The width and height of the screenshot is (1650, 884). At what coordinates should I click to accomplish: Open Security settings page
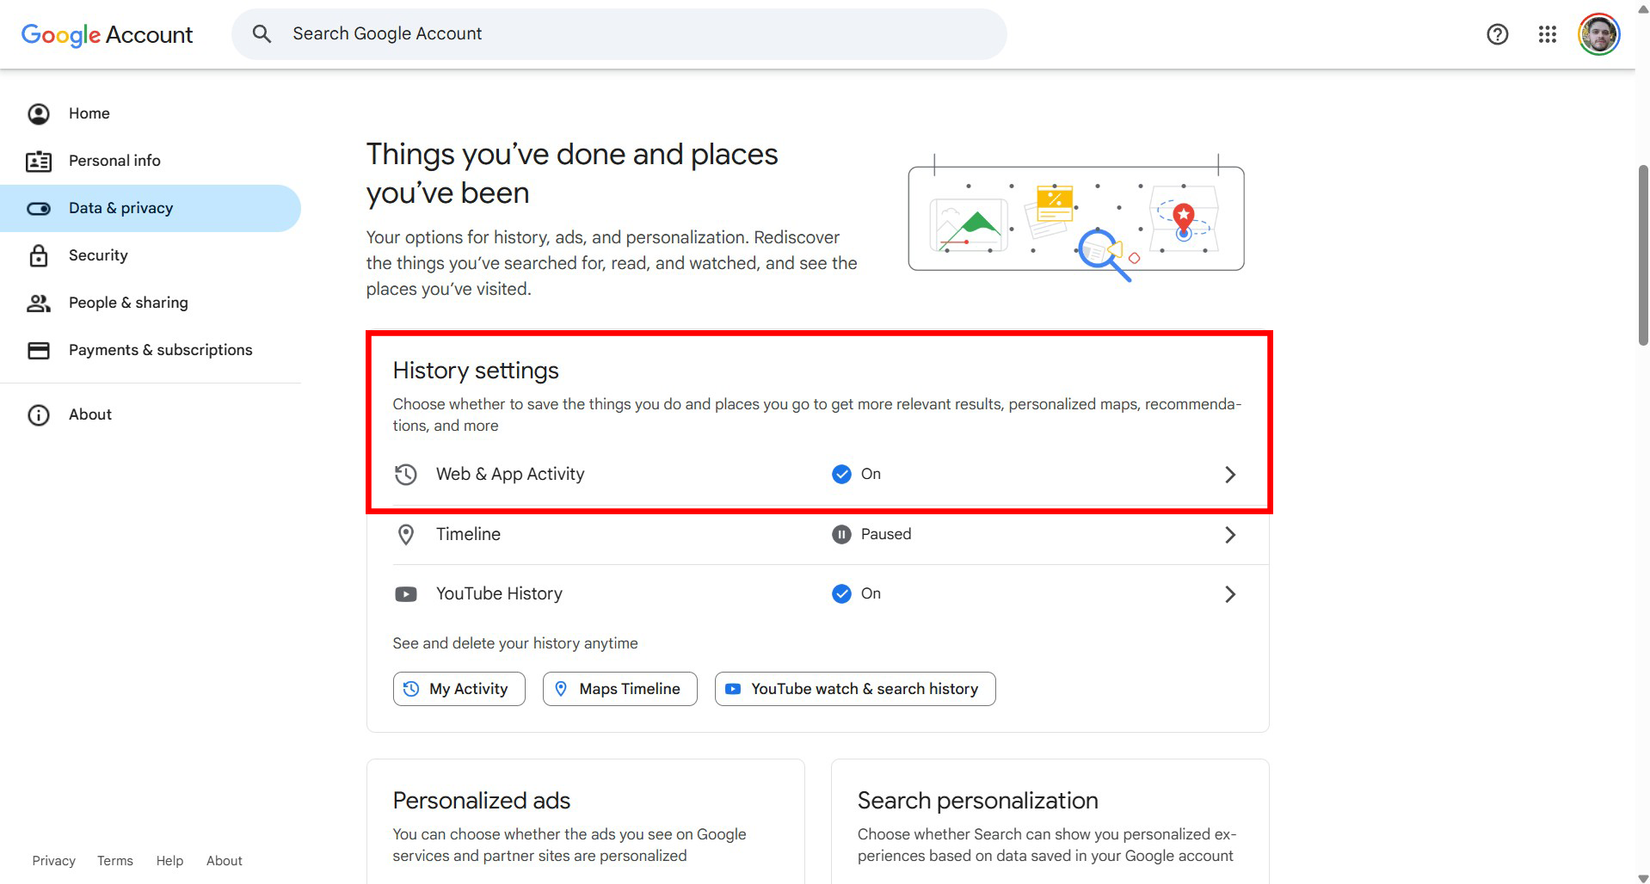point(150,256)
